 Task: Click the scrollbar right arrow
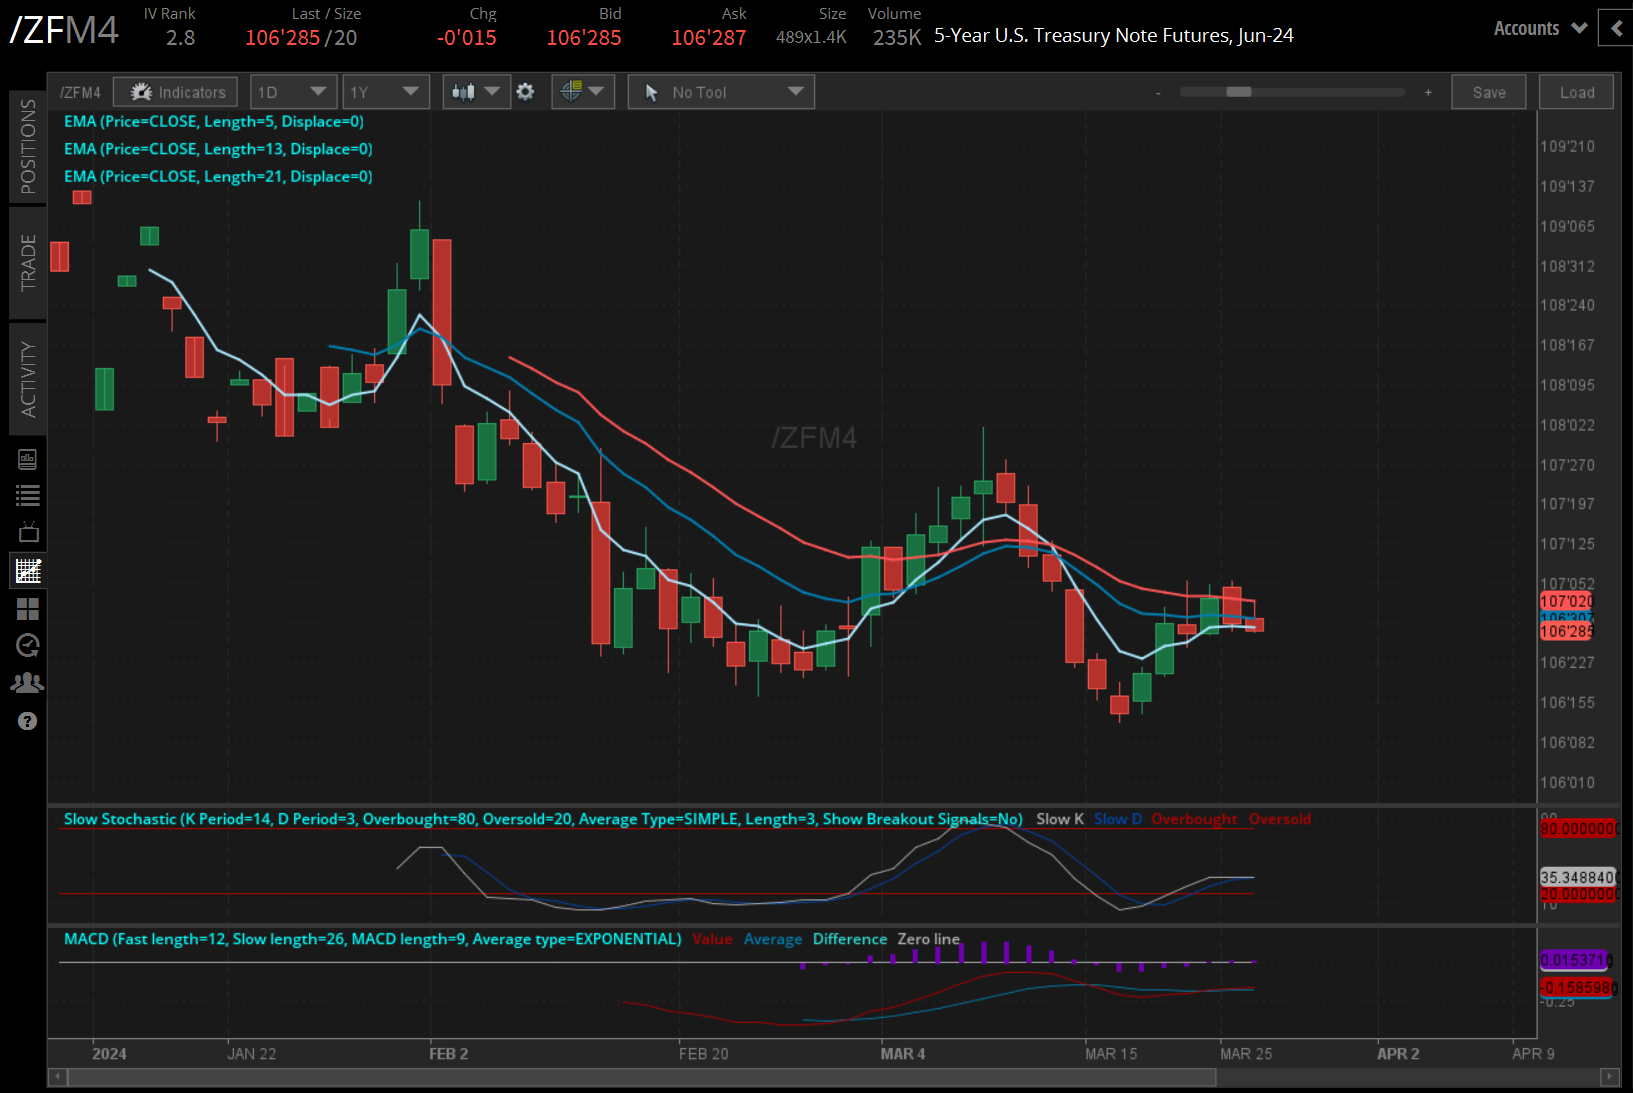(1609, 1077)
